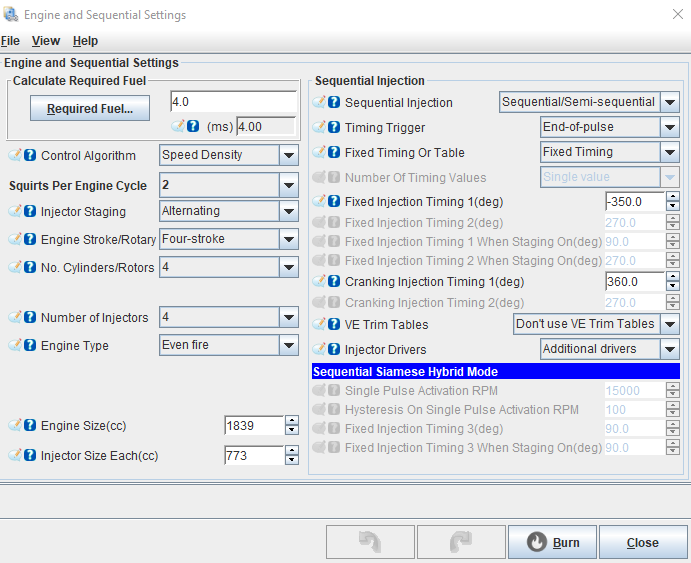Click help icon for Fixed Timing Or Table
The width and height of the screenshot is (691, 563).
[x=334, y=152]
